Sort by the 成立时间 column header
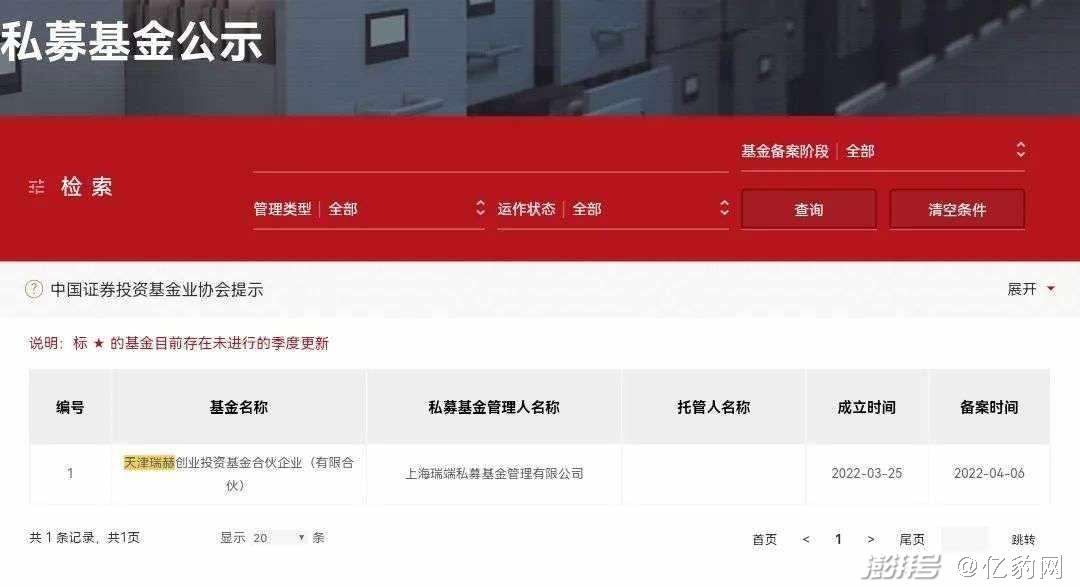1080x587 pixels. pyautogui.click(x=866, y=407)
